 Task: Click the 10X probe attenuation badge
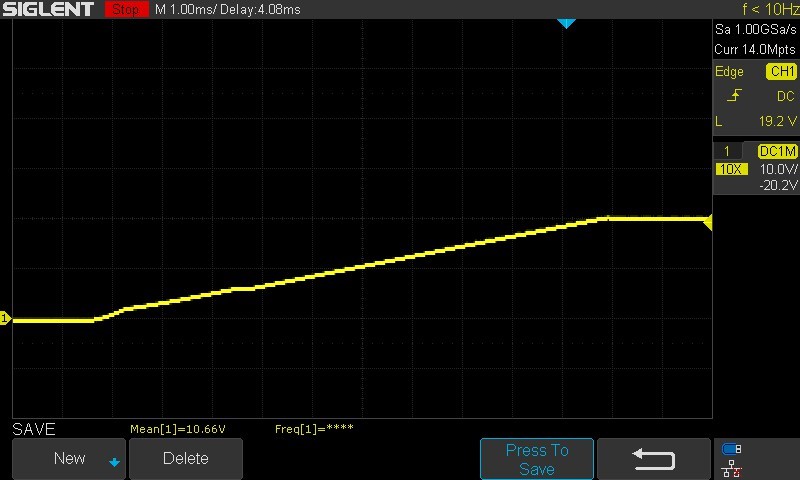pyautogui.click(x=732, y=169)
